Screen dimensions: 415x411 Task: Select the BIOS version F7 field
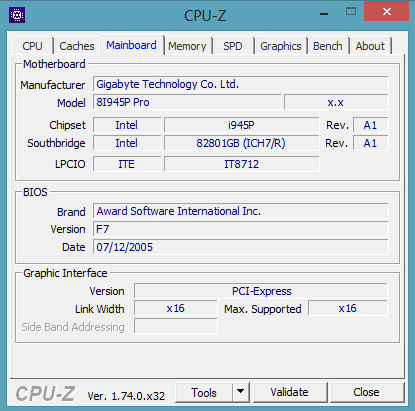241,229
